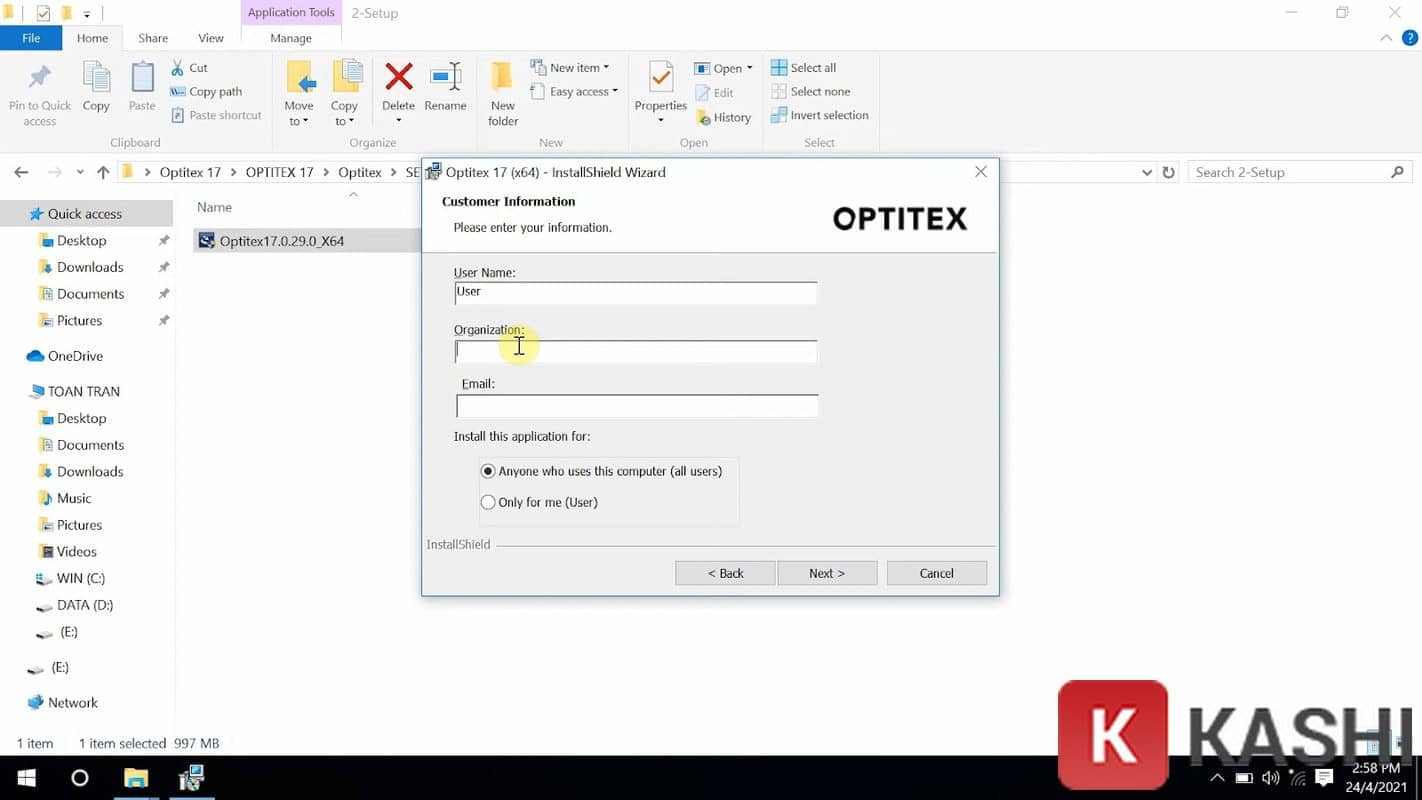Open the Share ribbon tab
The width and height of the screenshot is (1422, 800).
(x=152, y=38)
